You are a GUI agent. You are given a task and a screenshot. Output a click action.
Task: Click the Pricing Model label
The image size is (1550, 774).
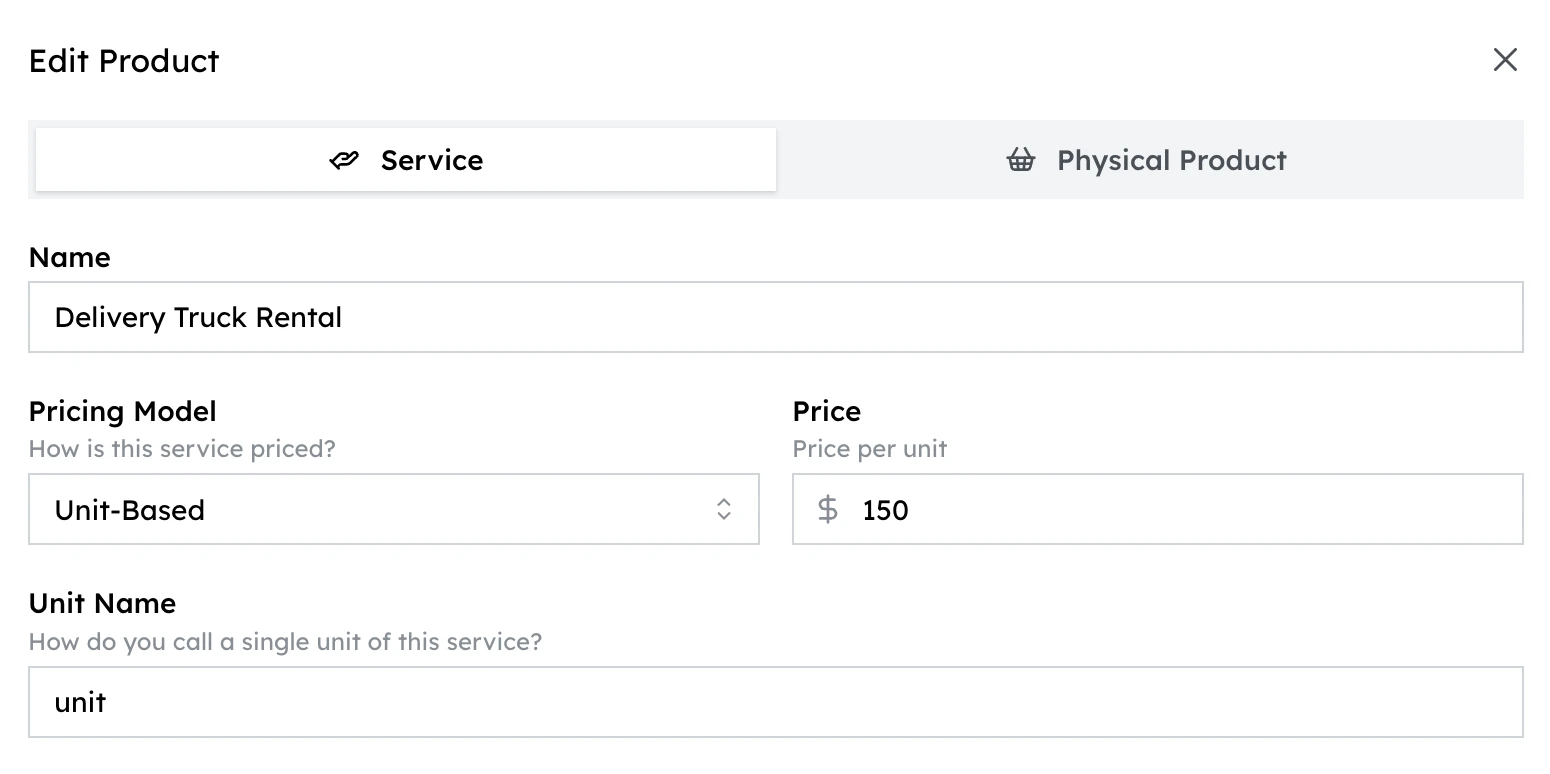pos(123,411)
